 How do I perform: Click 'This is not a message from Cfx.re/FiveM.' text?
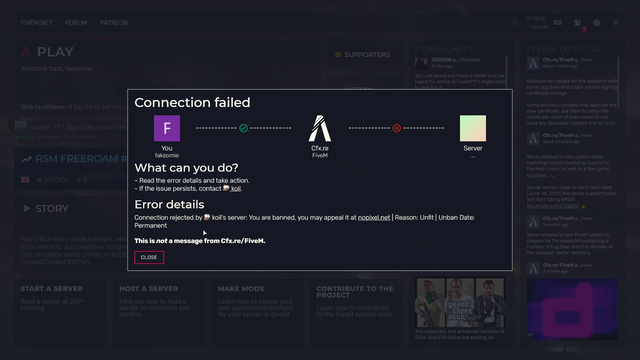tap(200, 241)
